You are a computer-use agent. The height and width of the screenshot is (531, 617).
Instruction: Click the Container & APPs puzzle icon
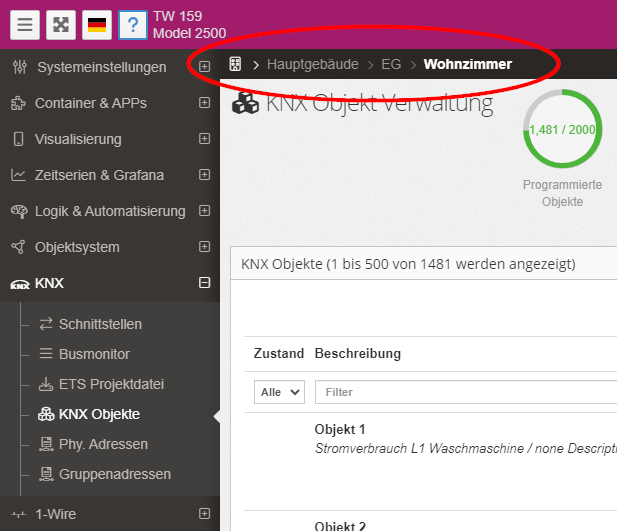(x=17, y=103)
